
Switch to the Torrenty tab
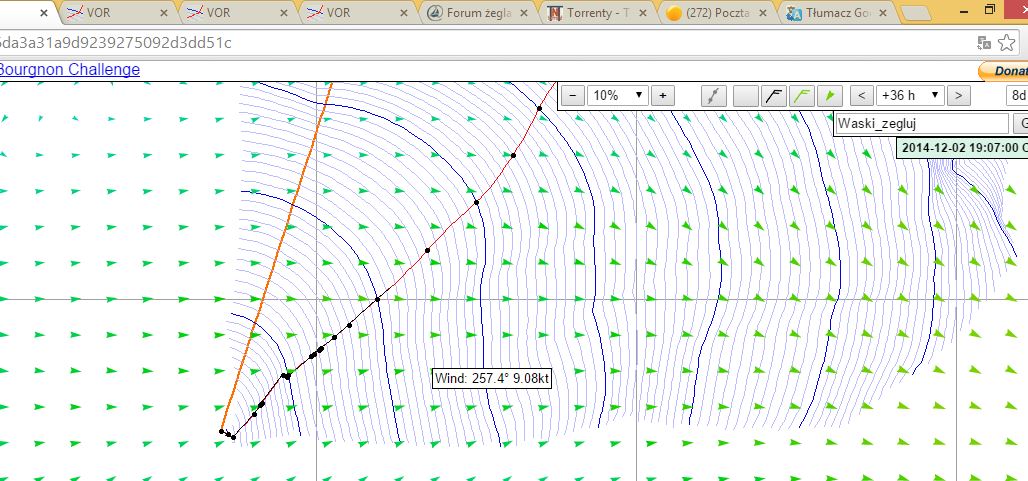click(598, 12)
